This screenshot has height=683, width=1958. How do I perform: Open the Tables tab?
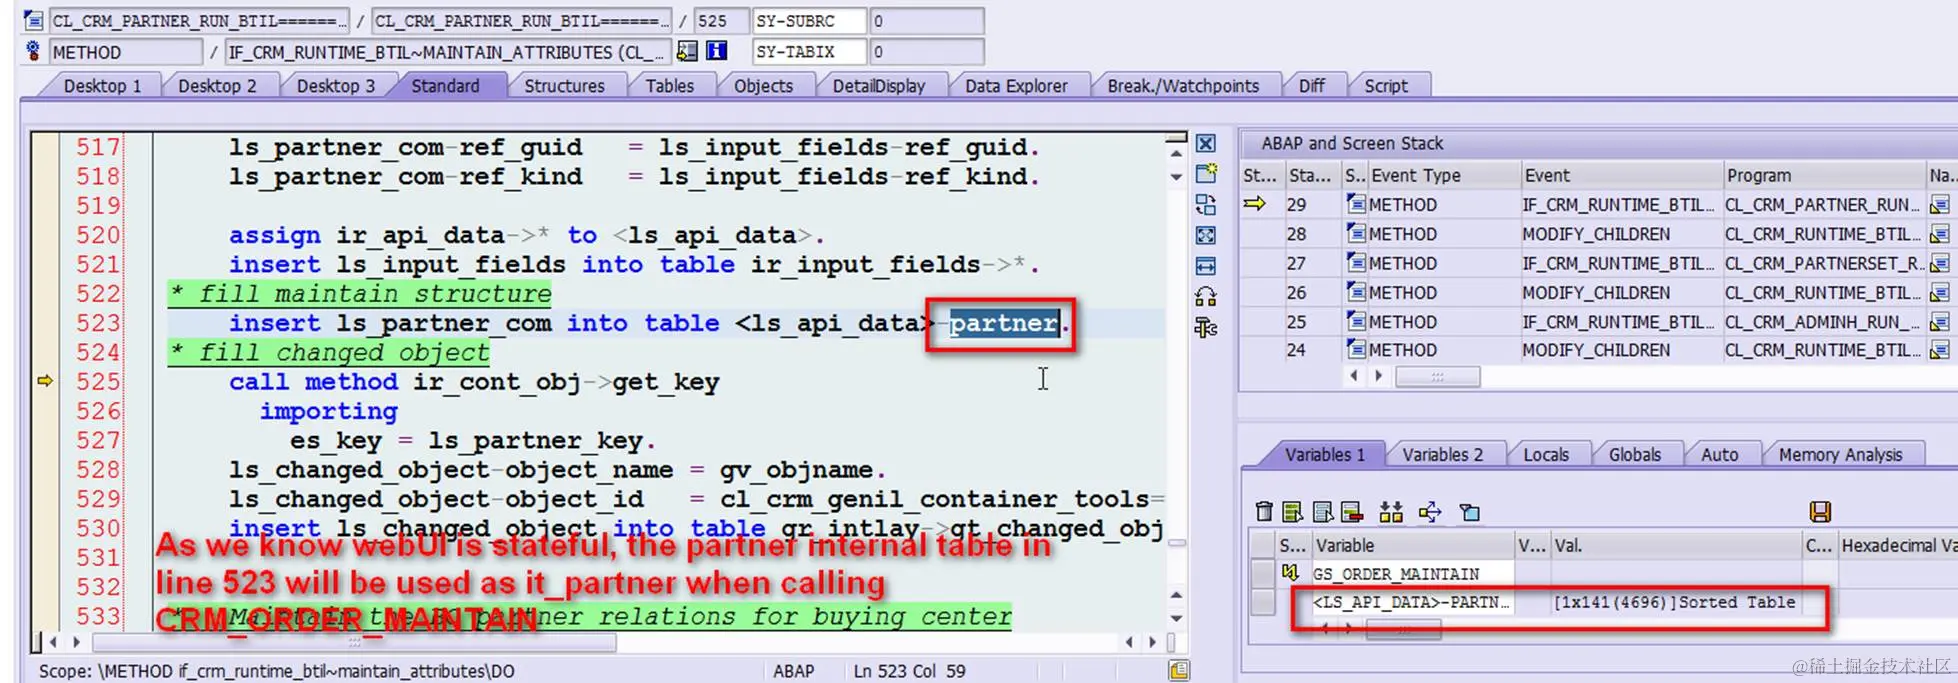[x=669, y=86]
